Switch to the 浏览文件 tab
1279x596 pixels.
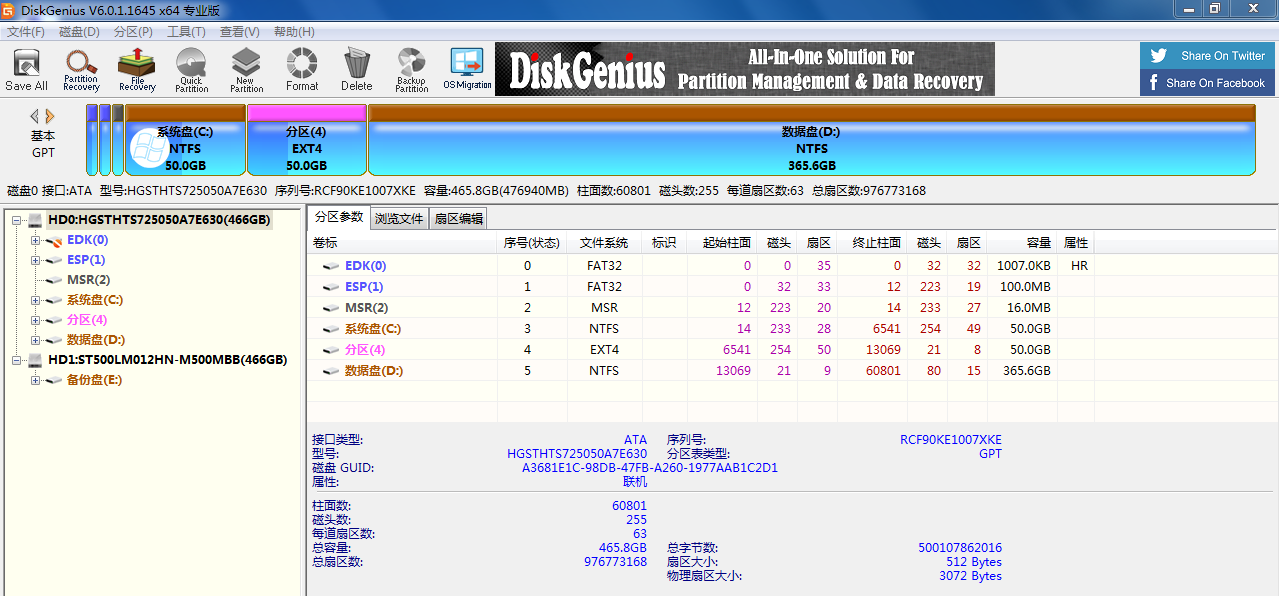(x=399, y=218)
